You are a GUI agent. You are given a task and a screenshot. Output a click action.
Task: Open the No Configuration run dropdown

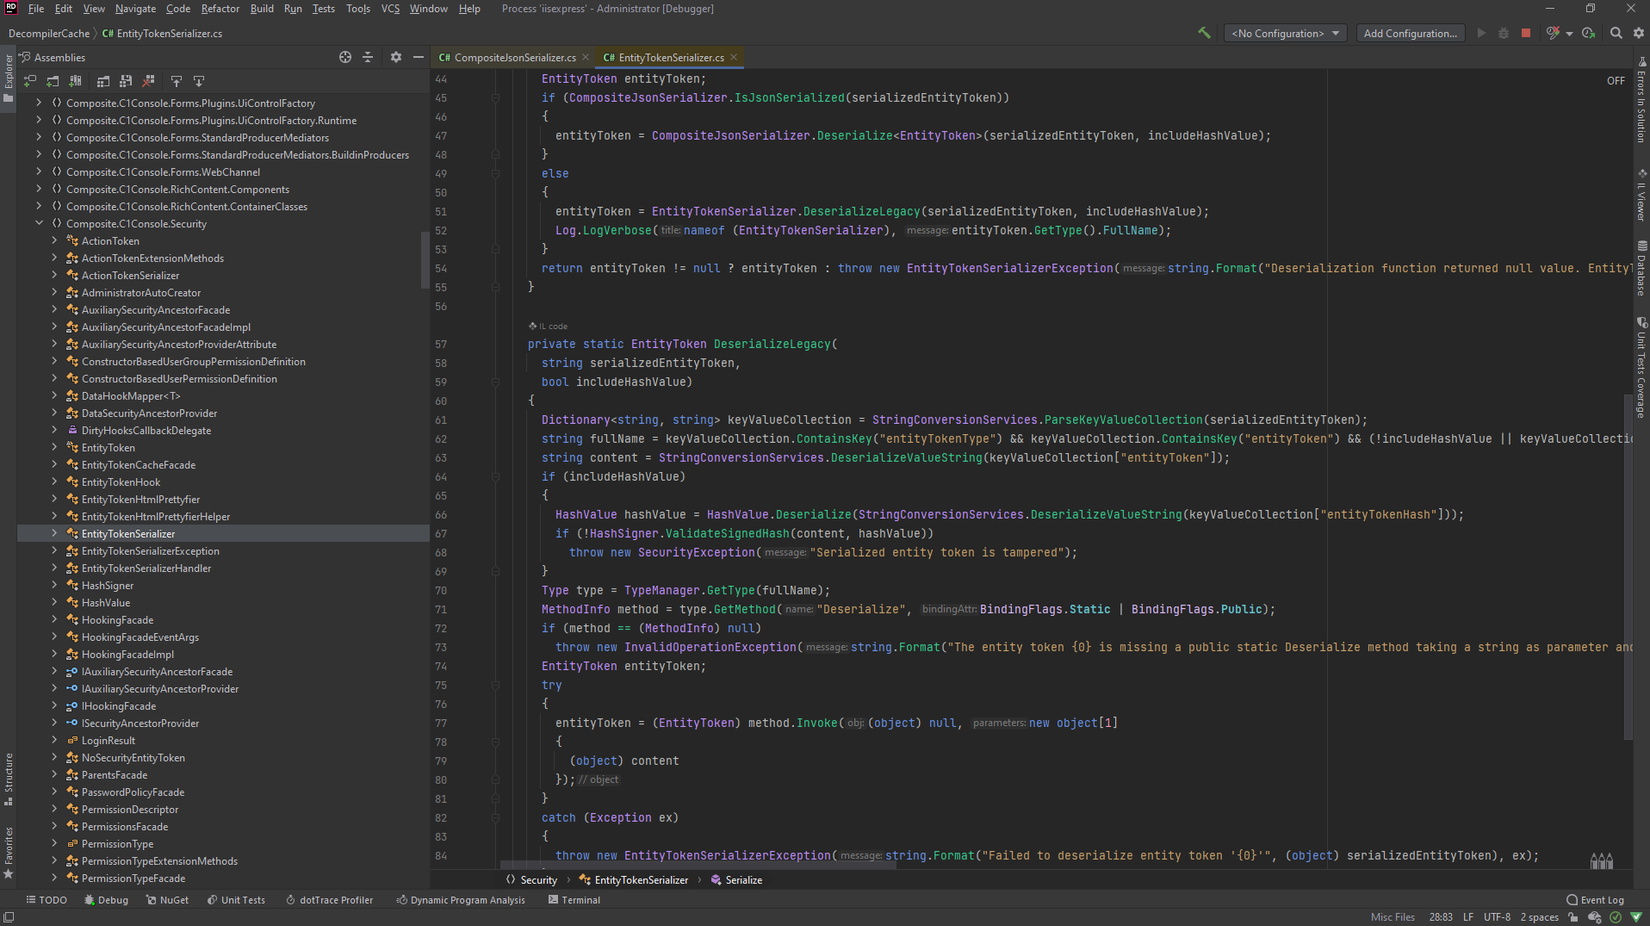pos(1285,33)
